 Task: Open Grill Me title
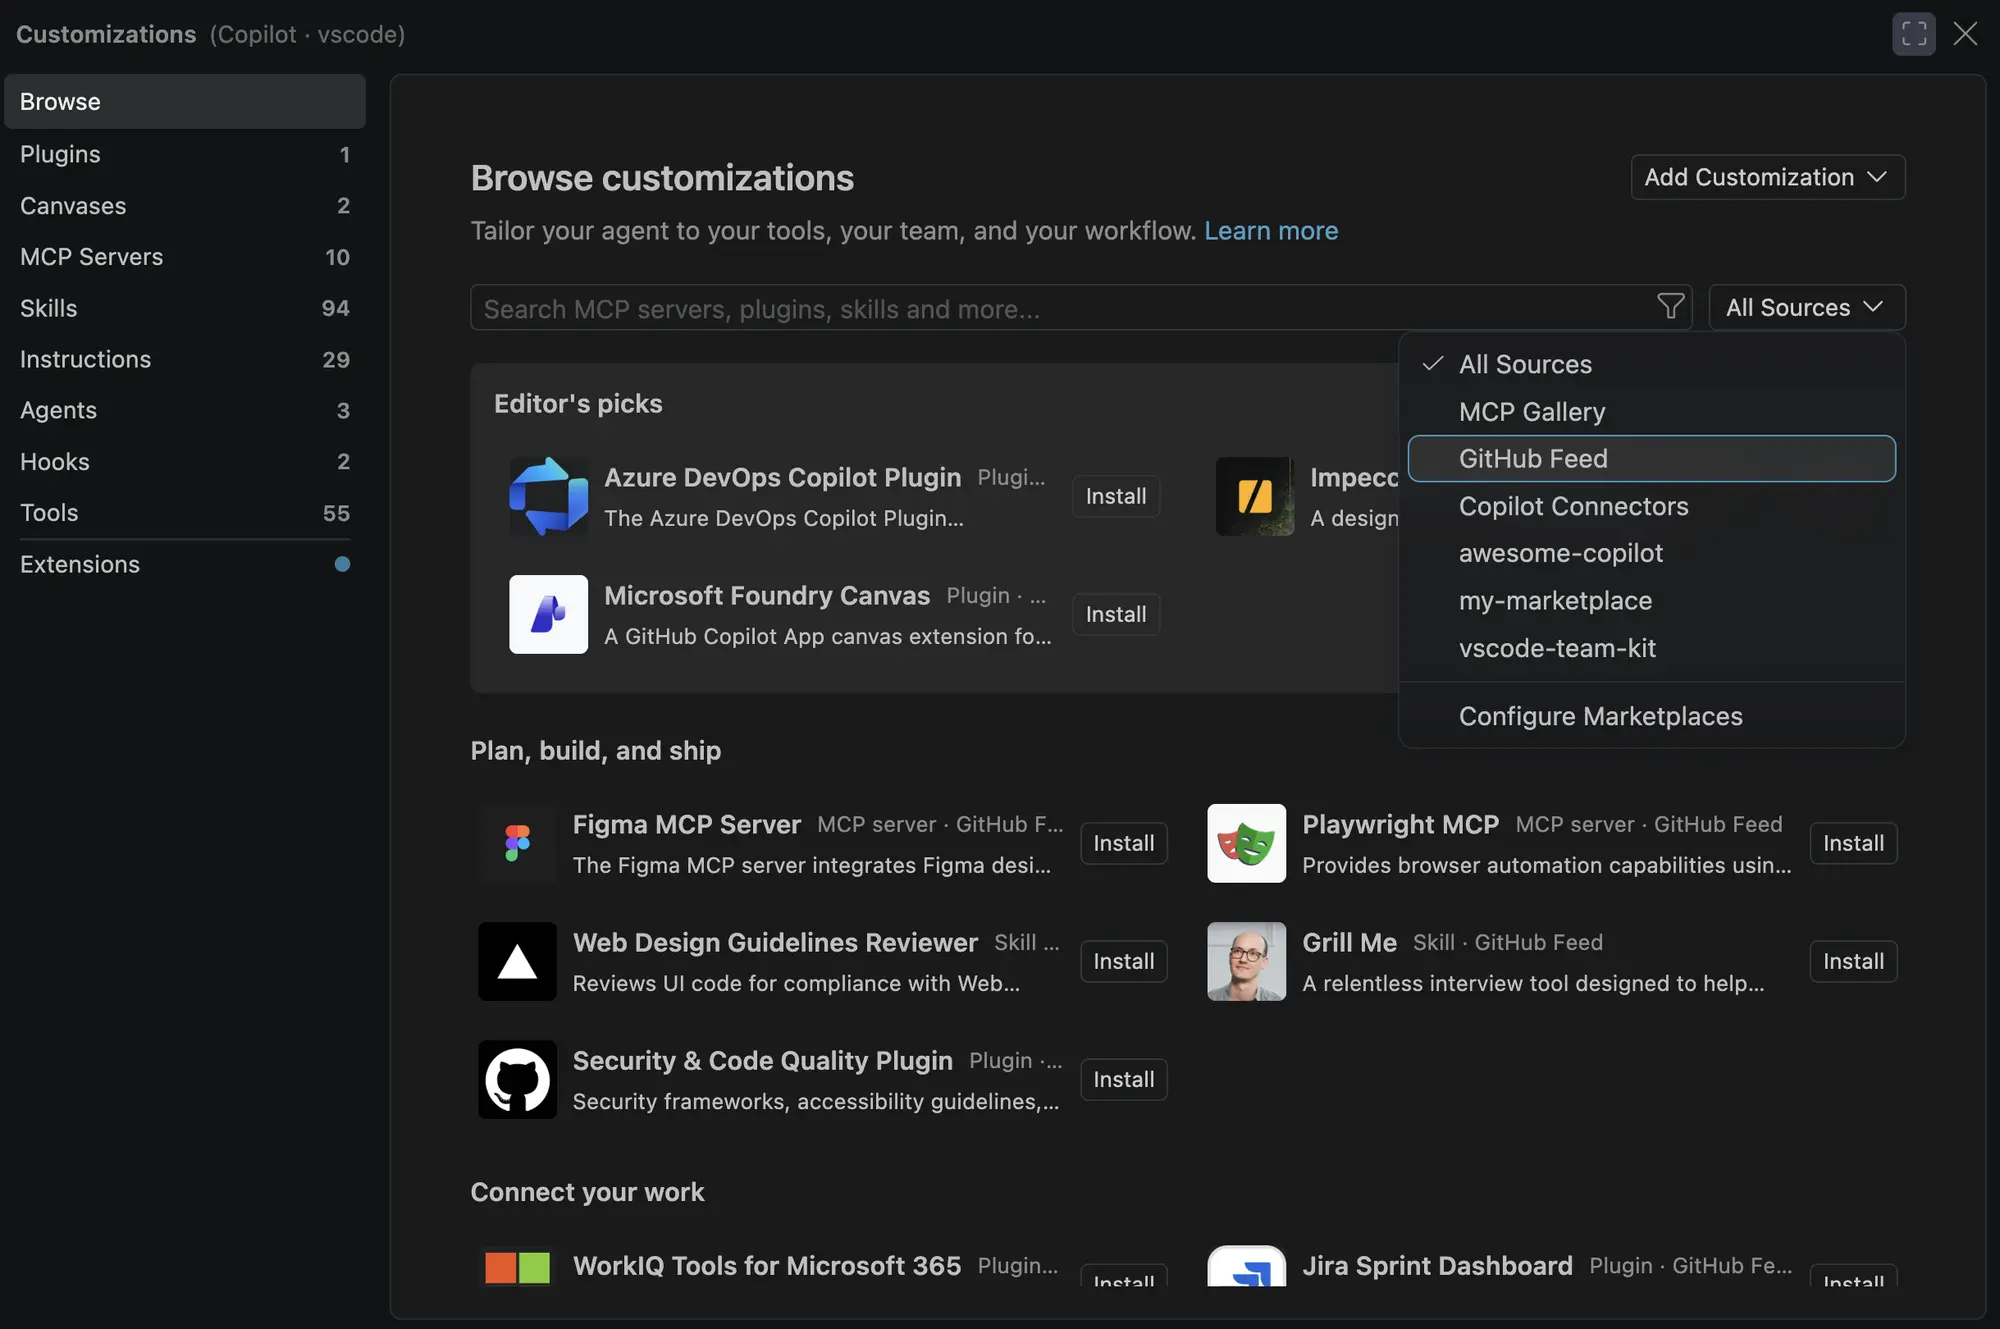point(1349,942)
